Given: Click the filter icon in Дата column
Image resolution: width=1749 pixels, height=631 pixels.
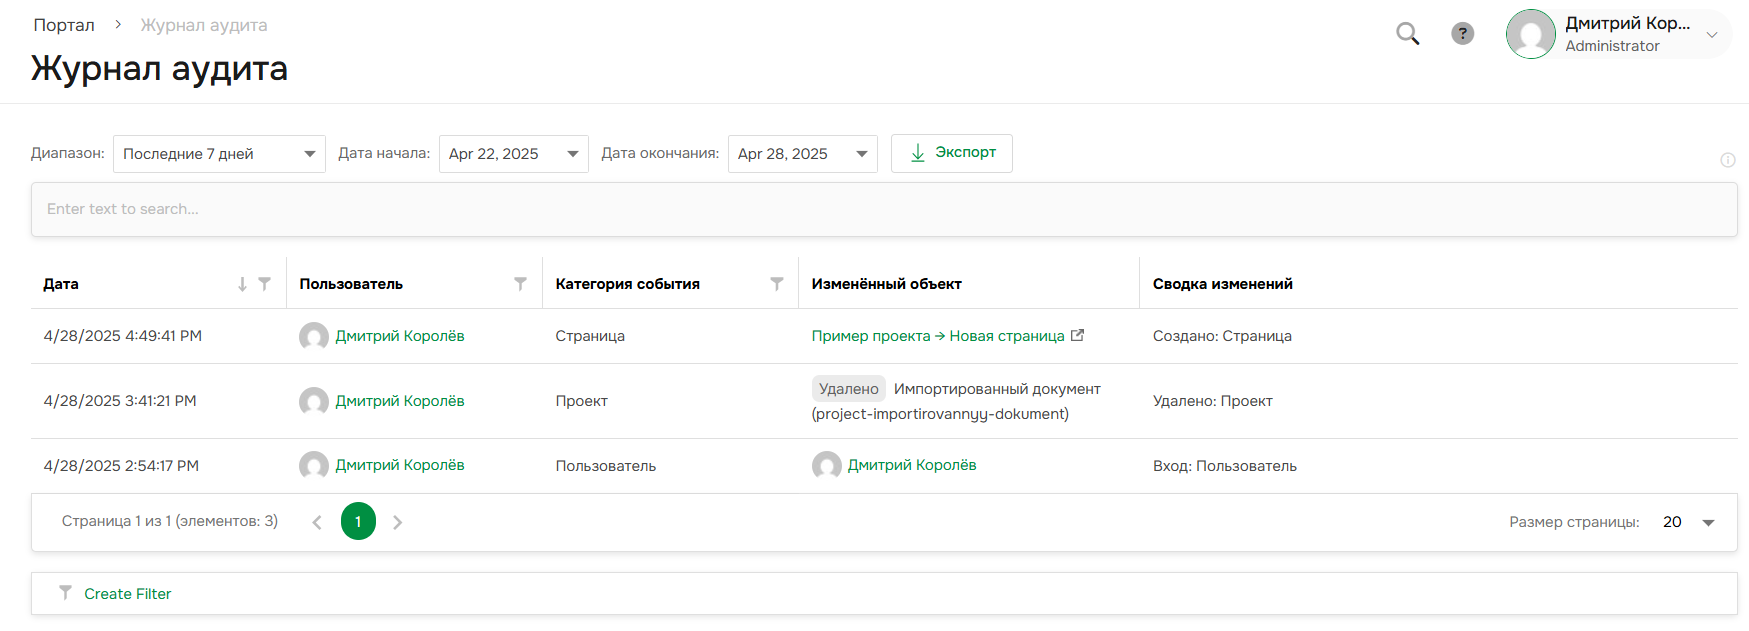Looking at the screenshot, I should pos(264,284).
